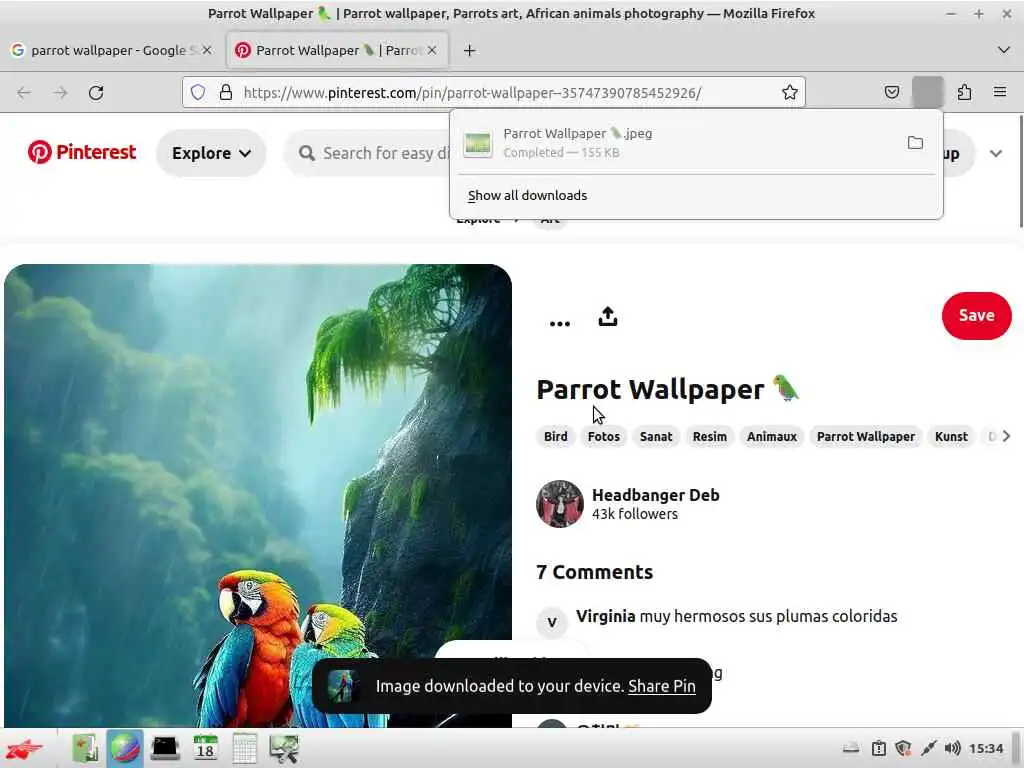Image resolution: width=1024 pixels, height=768 pixels.
Task: Select the Resim tag chip
Action: coord(710,436)
